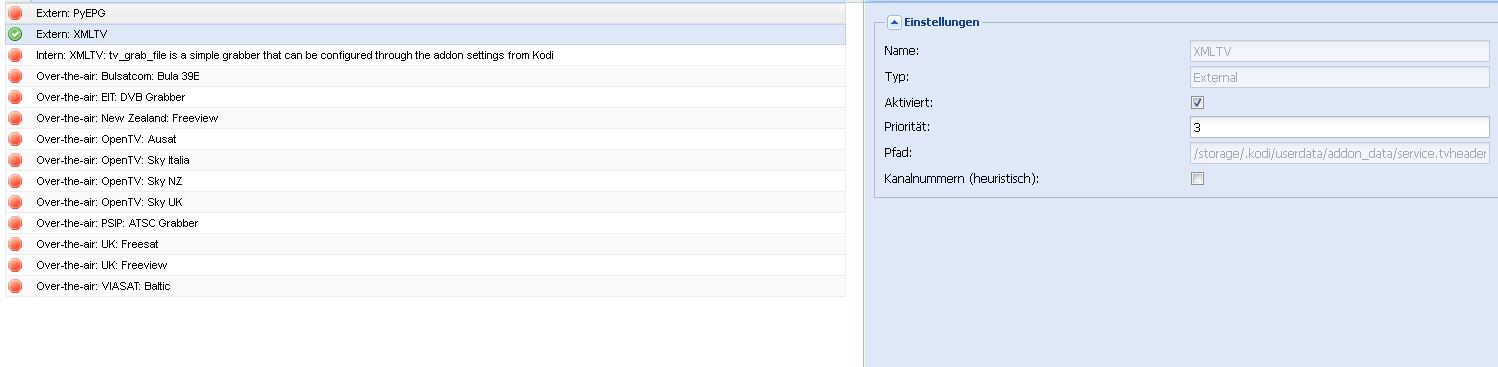This screenshot has width=1498, height=367.
Task: Select the Extern: XMLTV row
Action: [x=425, y=34]
